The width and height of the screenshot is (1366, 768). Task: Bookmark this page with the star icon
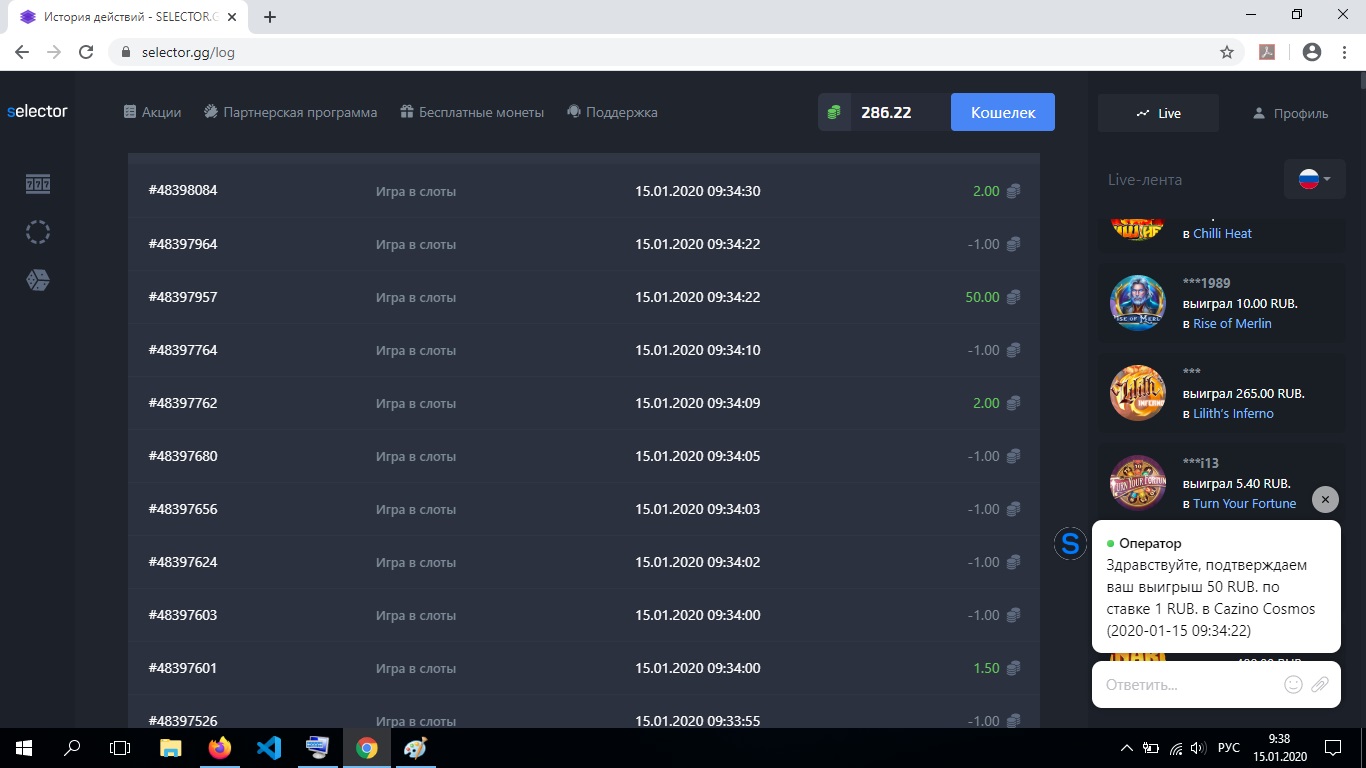(1227, 52)
